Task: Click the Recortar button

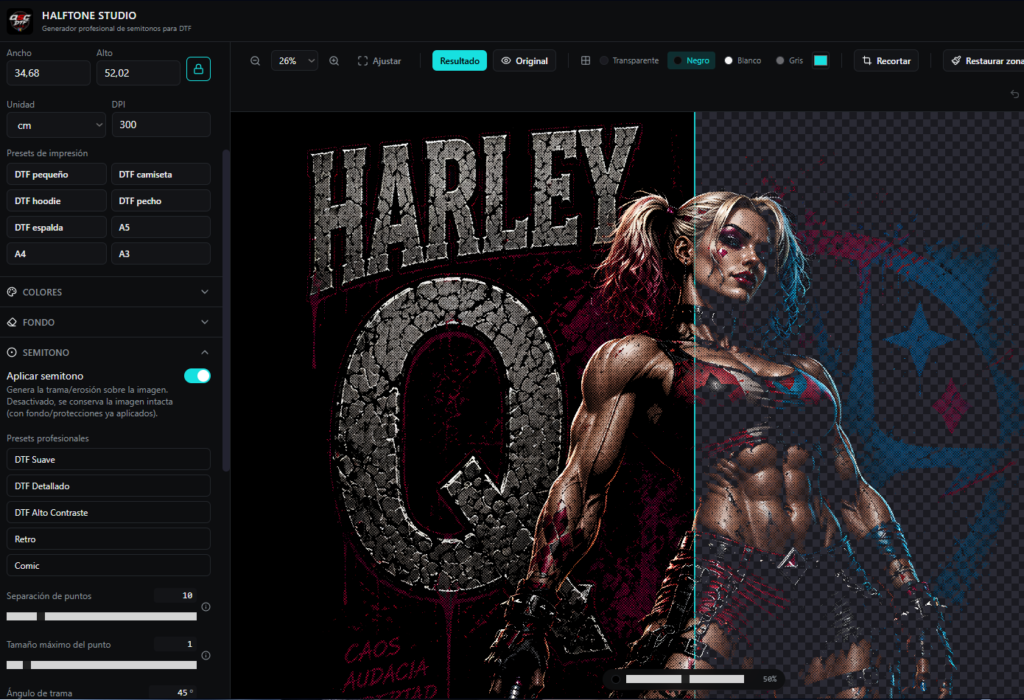Action: pos(886,61)
